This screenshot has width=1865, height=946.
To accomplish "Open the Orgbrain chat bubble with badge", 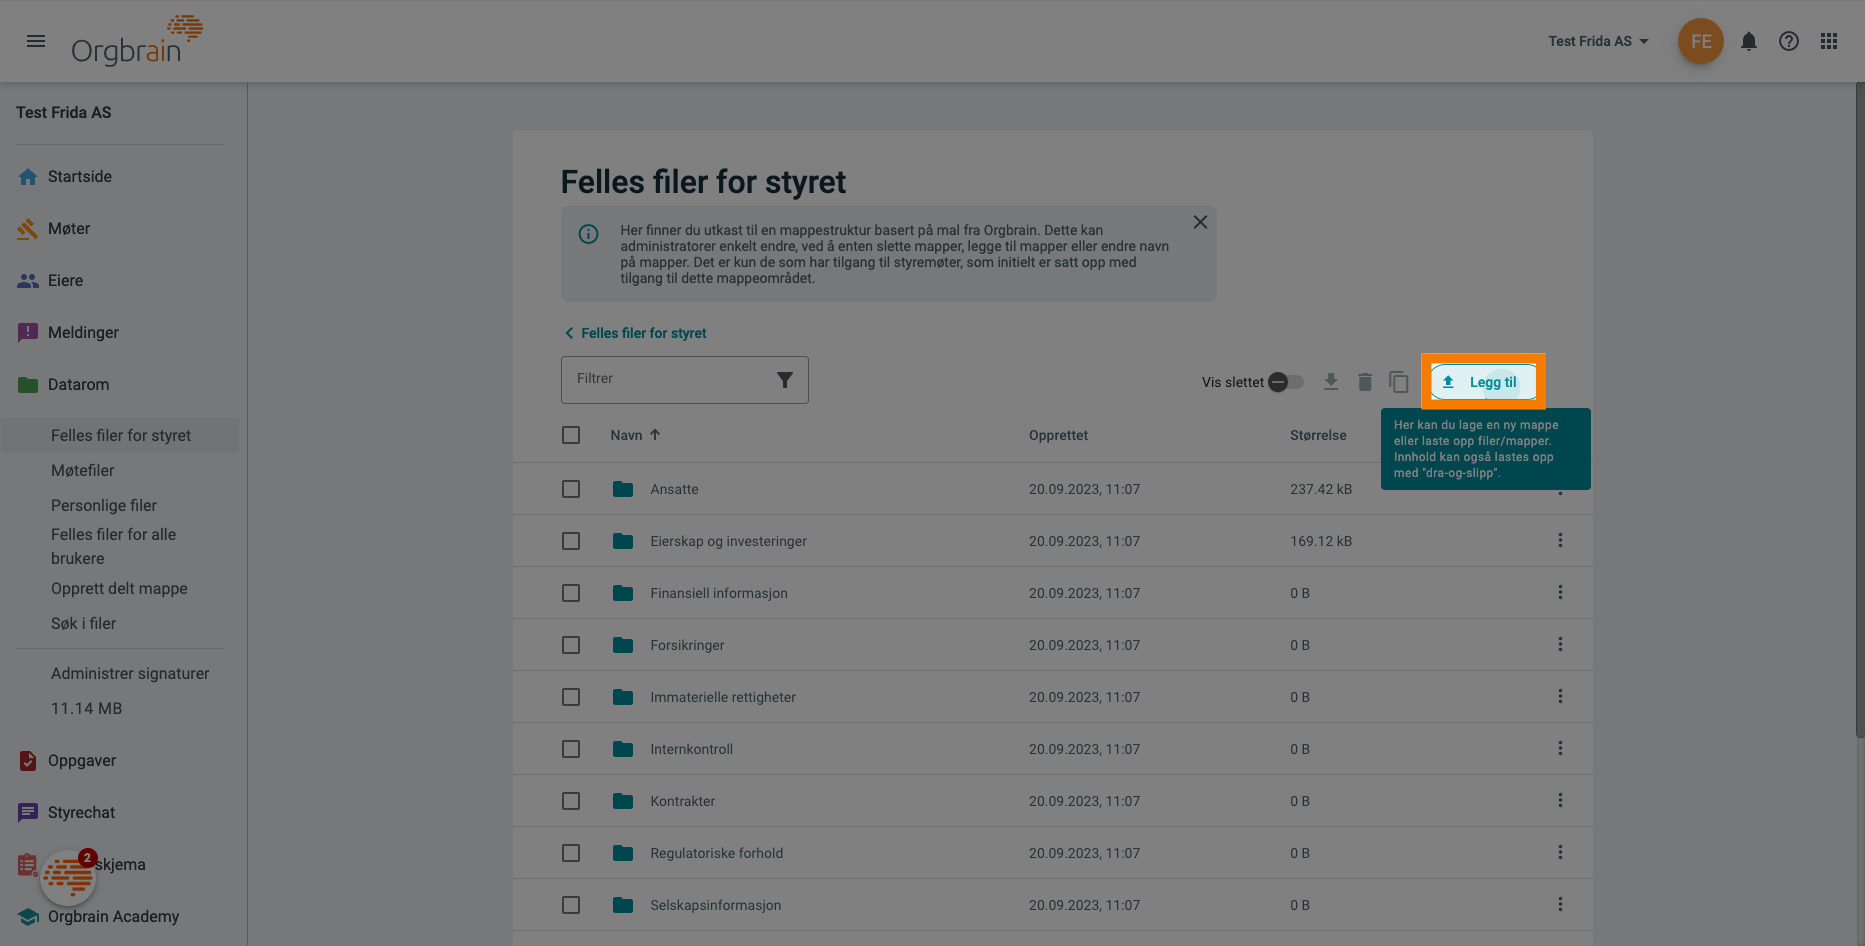I will coord(68,877).
